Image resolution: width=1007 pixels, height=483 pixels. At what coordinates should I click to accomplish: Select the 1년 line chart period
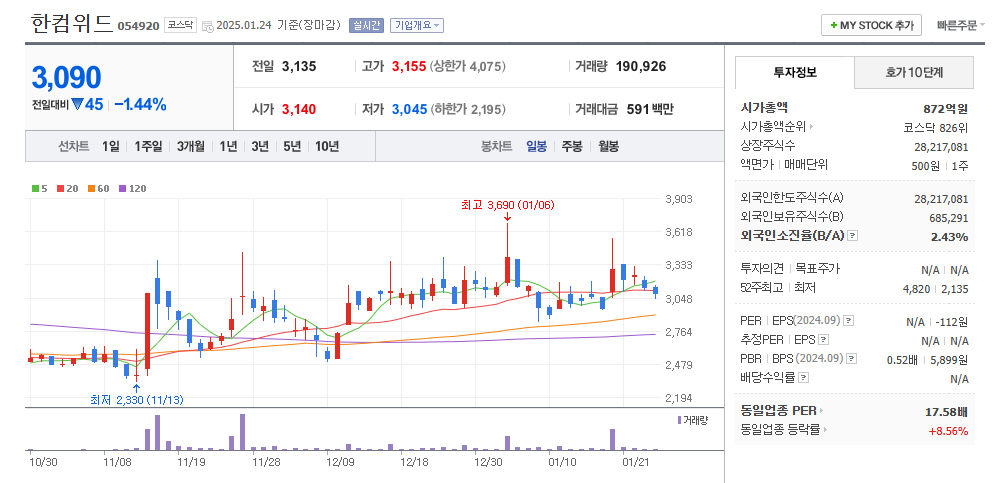[228, 146]
